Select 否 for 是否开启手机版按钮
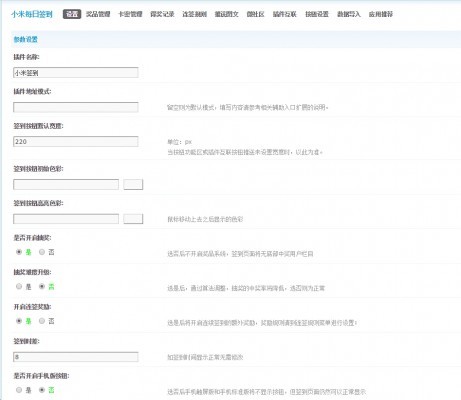461x400 pixels. point(42,390)
